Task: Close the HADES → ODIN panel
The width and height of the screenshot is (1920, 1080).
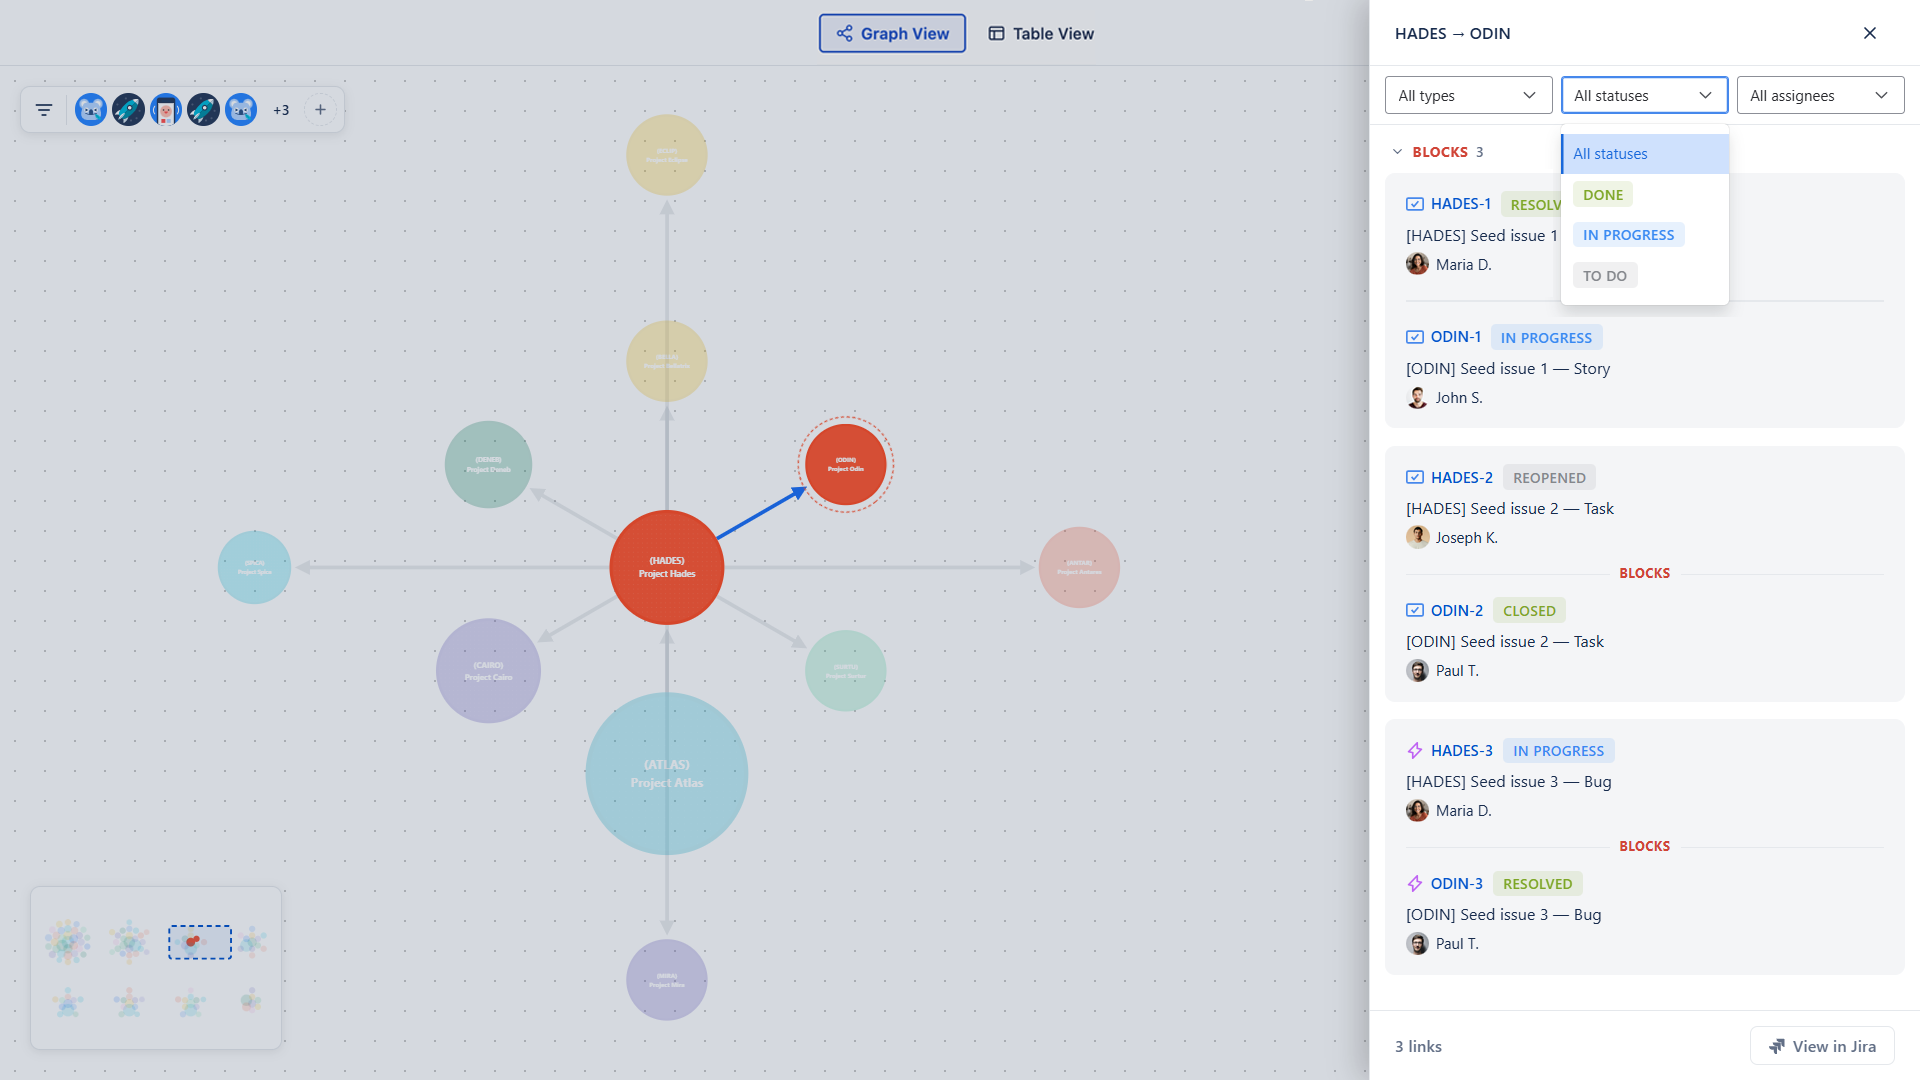Action: point(1870,33)
